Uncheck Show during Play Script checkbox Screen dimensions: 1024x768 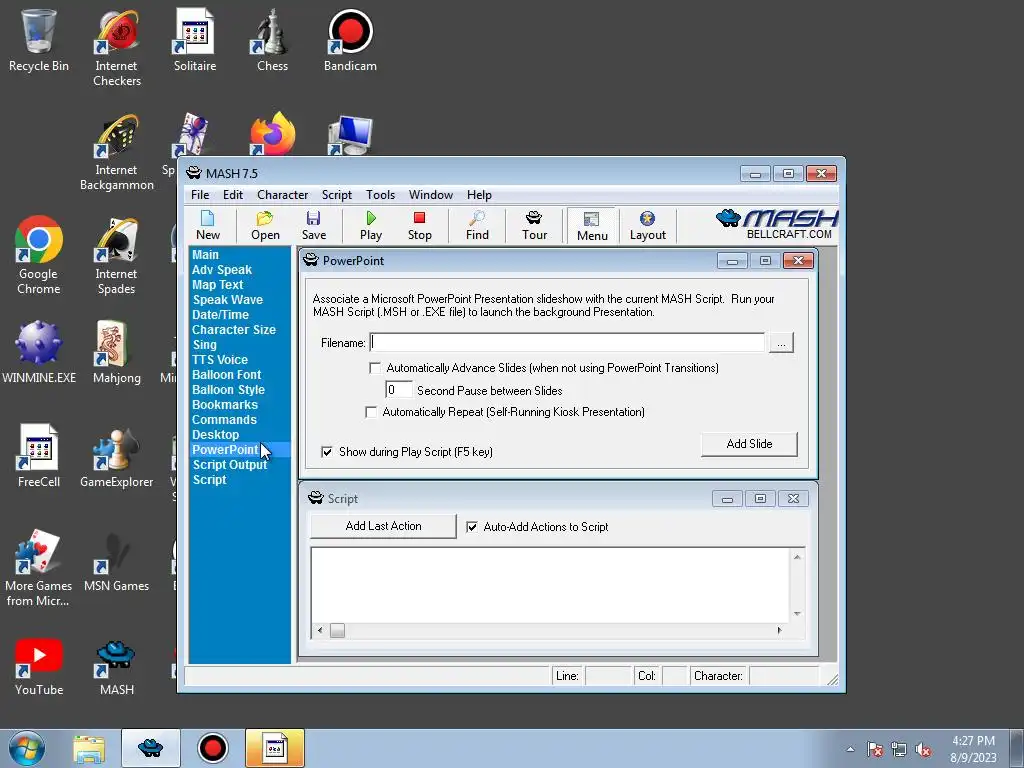click(327, 452)
